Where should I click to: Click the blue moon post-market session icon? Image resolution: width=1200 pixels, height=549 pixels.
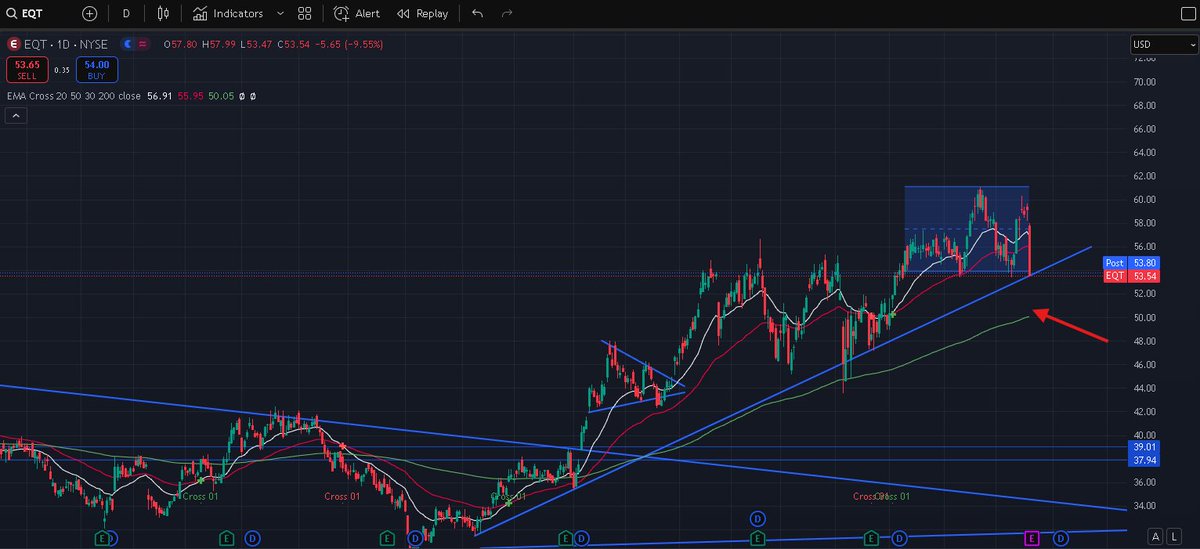(128, 45)
